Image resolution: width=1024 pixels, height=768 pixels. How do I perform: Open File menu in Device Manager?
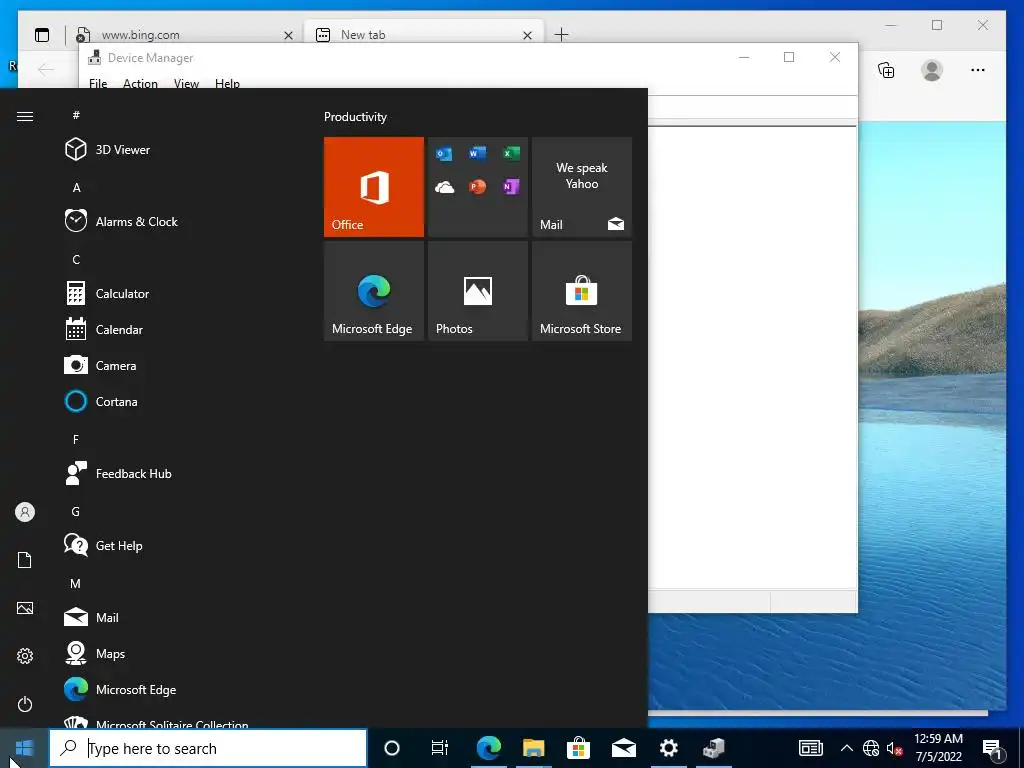coord(98,83)
